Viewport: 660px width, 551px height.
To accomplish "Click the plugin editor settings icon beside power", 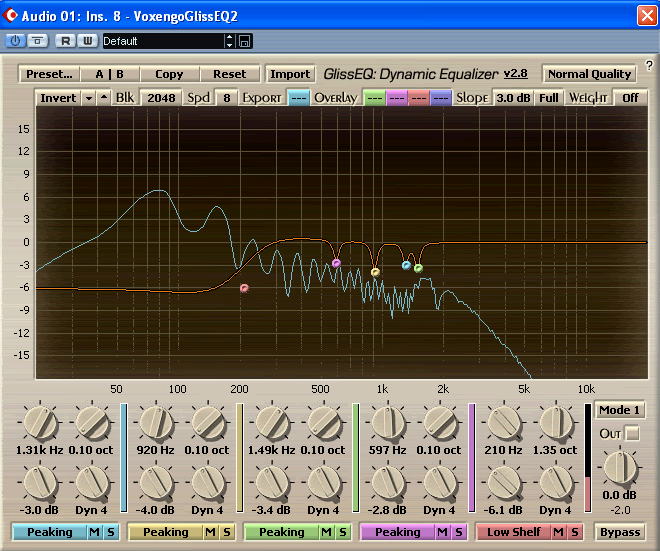I will pyautogui.click(x=38, y=41).
